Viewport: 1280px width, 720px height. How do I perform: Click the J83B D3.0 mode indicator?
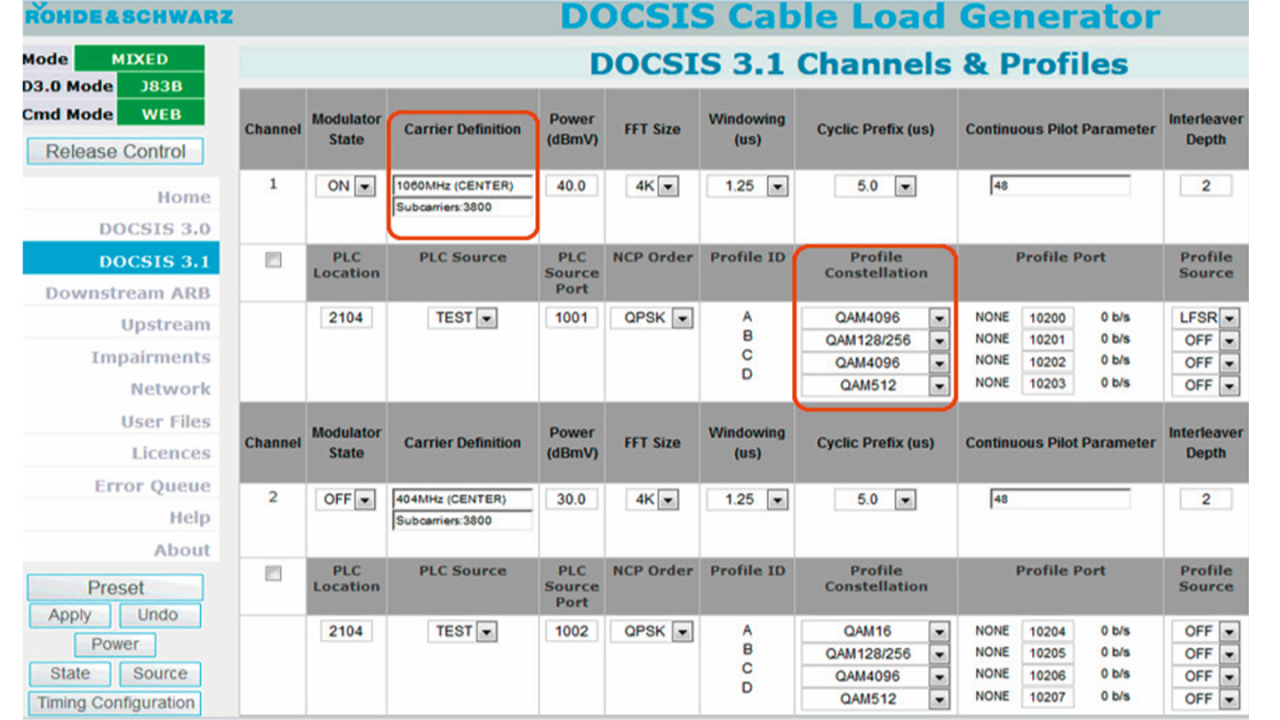(x=161, y=86)
